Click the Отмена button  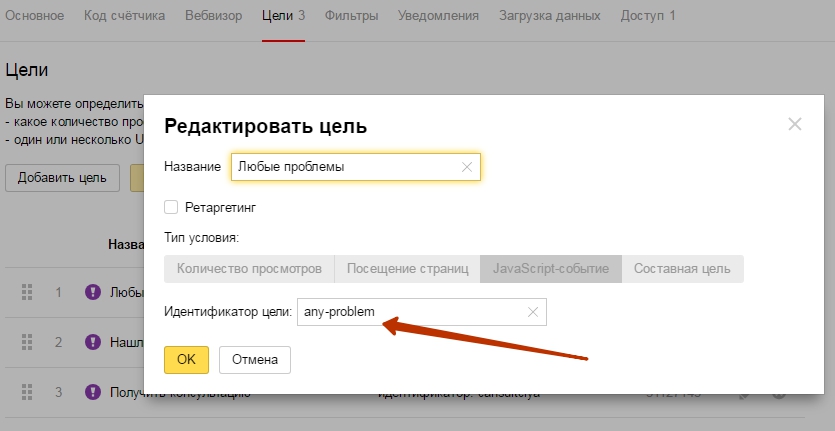point(254,359)
